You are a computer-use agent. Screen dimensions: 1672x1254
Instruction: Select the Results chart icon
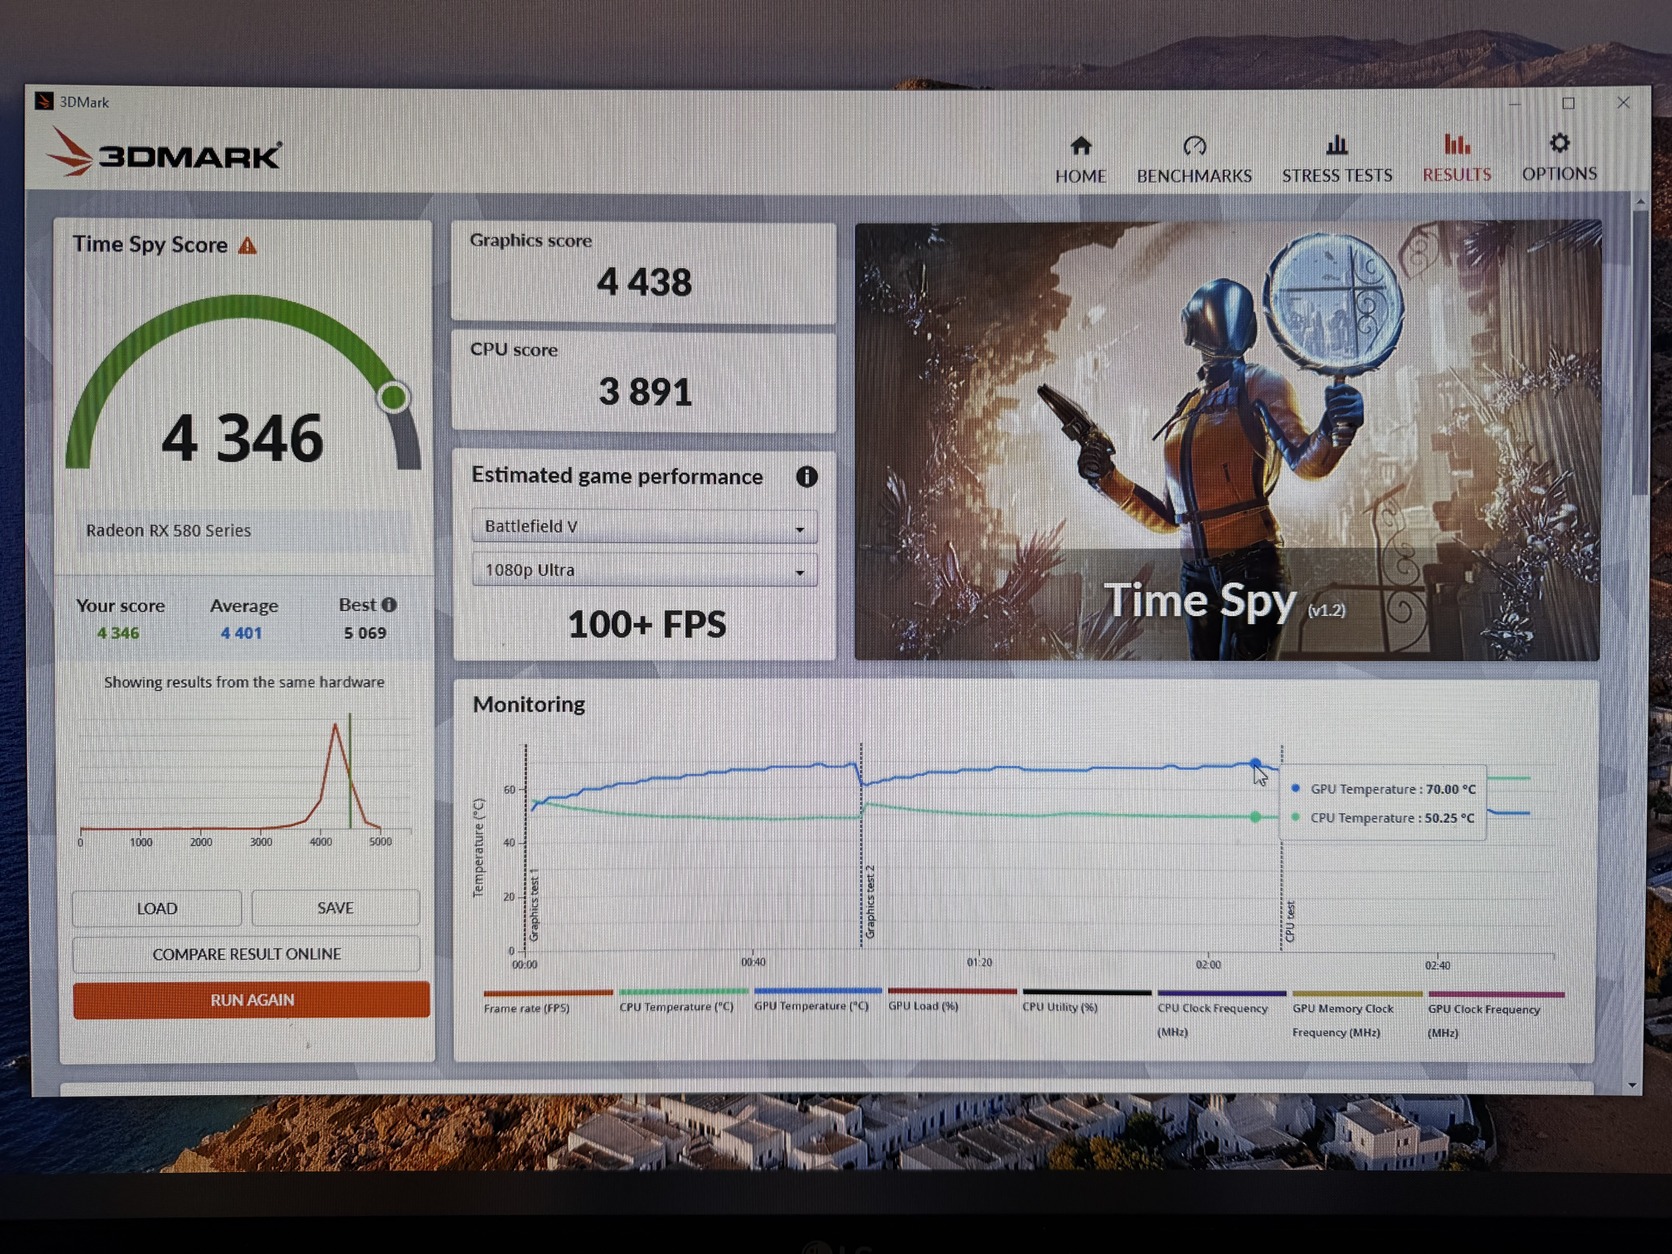point(1457,144)
